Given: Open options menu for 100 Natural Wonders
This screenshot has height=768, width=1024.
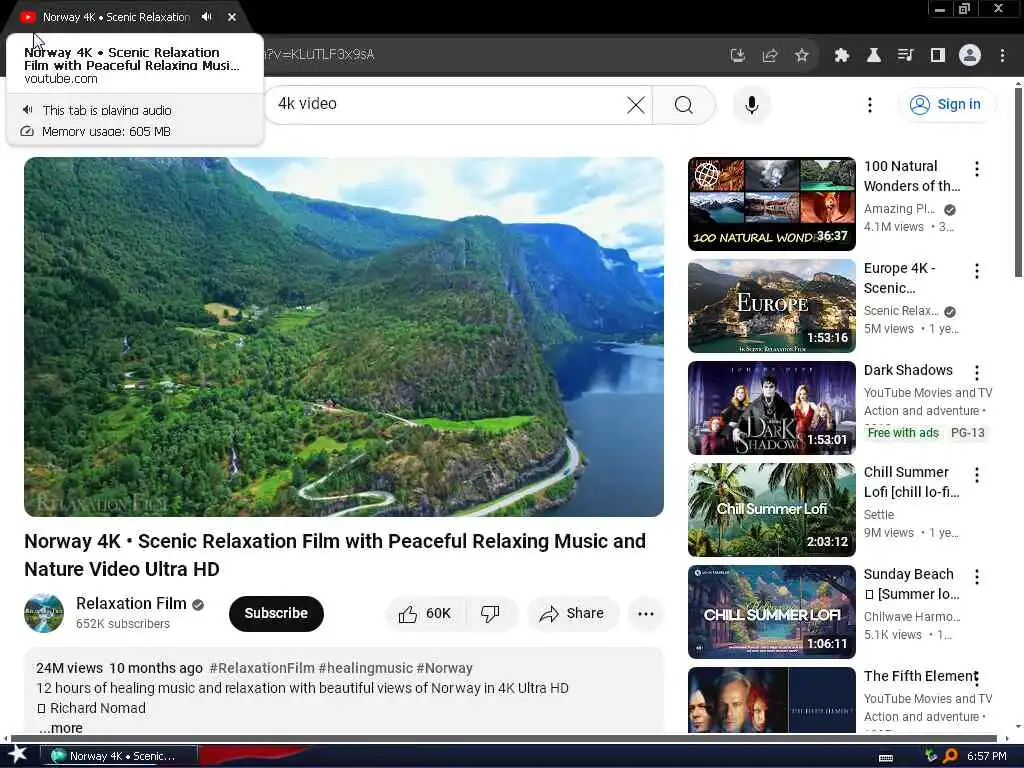Looking at the screenshot, I should [976, 169].
